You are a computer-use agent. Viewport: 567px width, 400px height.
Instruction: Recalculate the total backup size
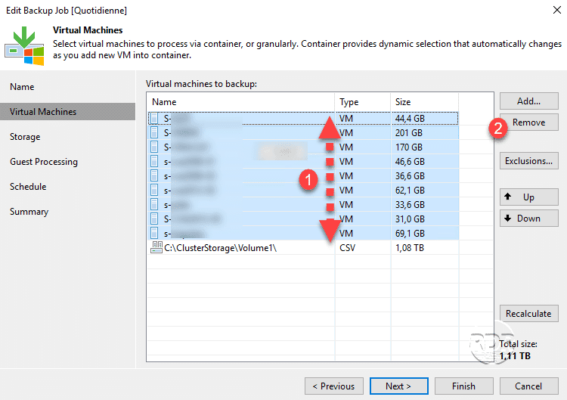point(529,313)
